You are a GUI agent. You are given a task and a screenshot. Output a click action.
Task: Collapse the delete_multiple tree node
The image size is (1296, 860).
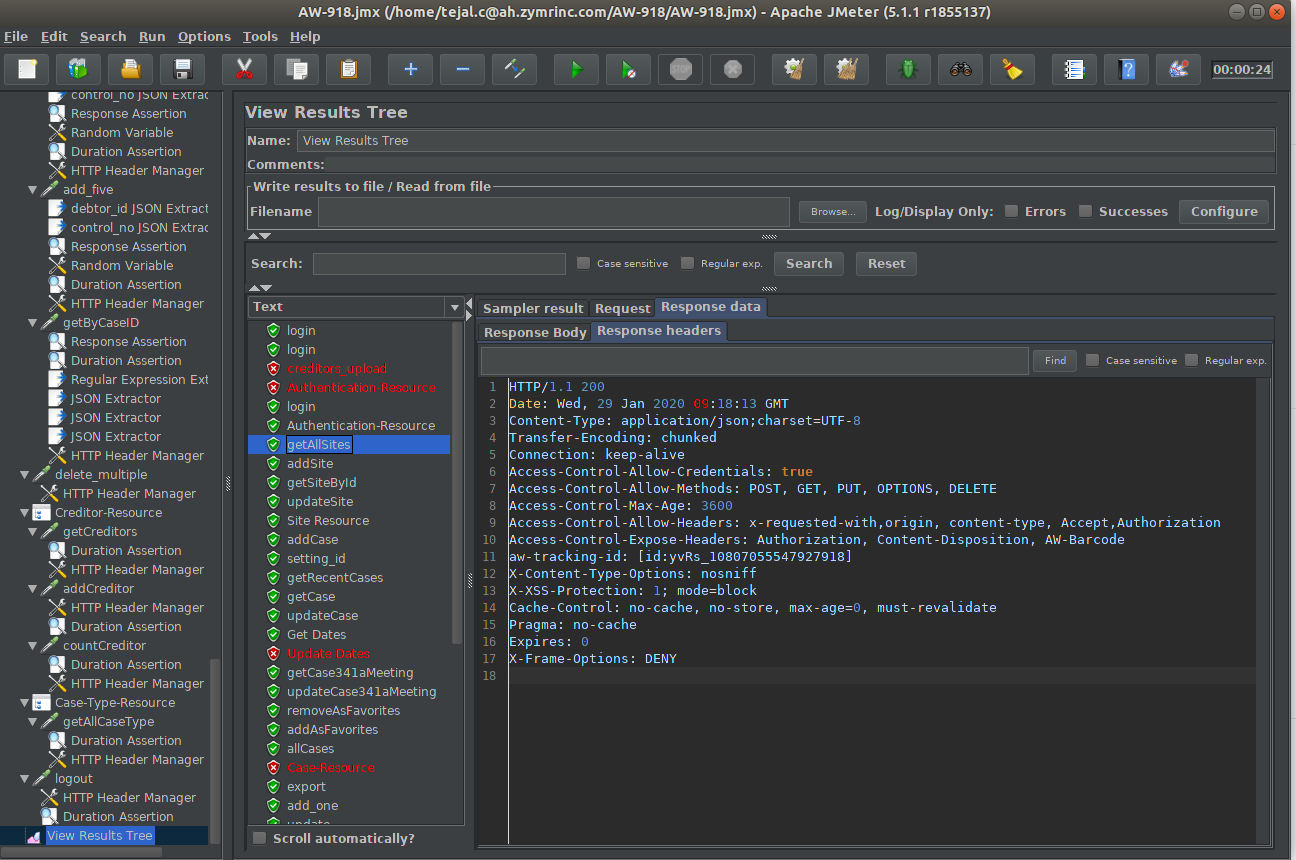(x=25, y=474)
